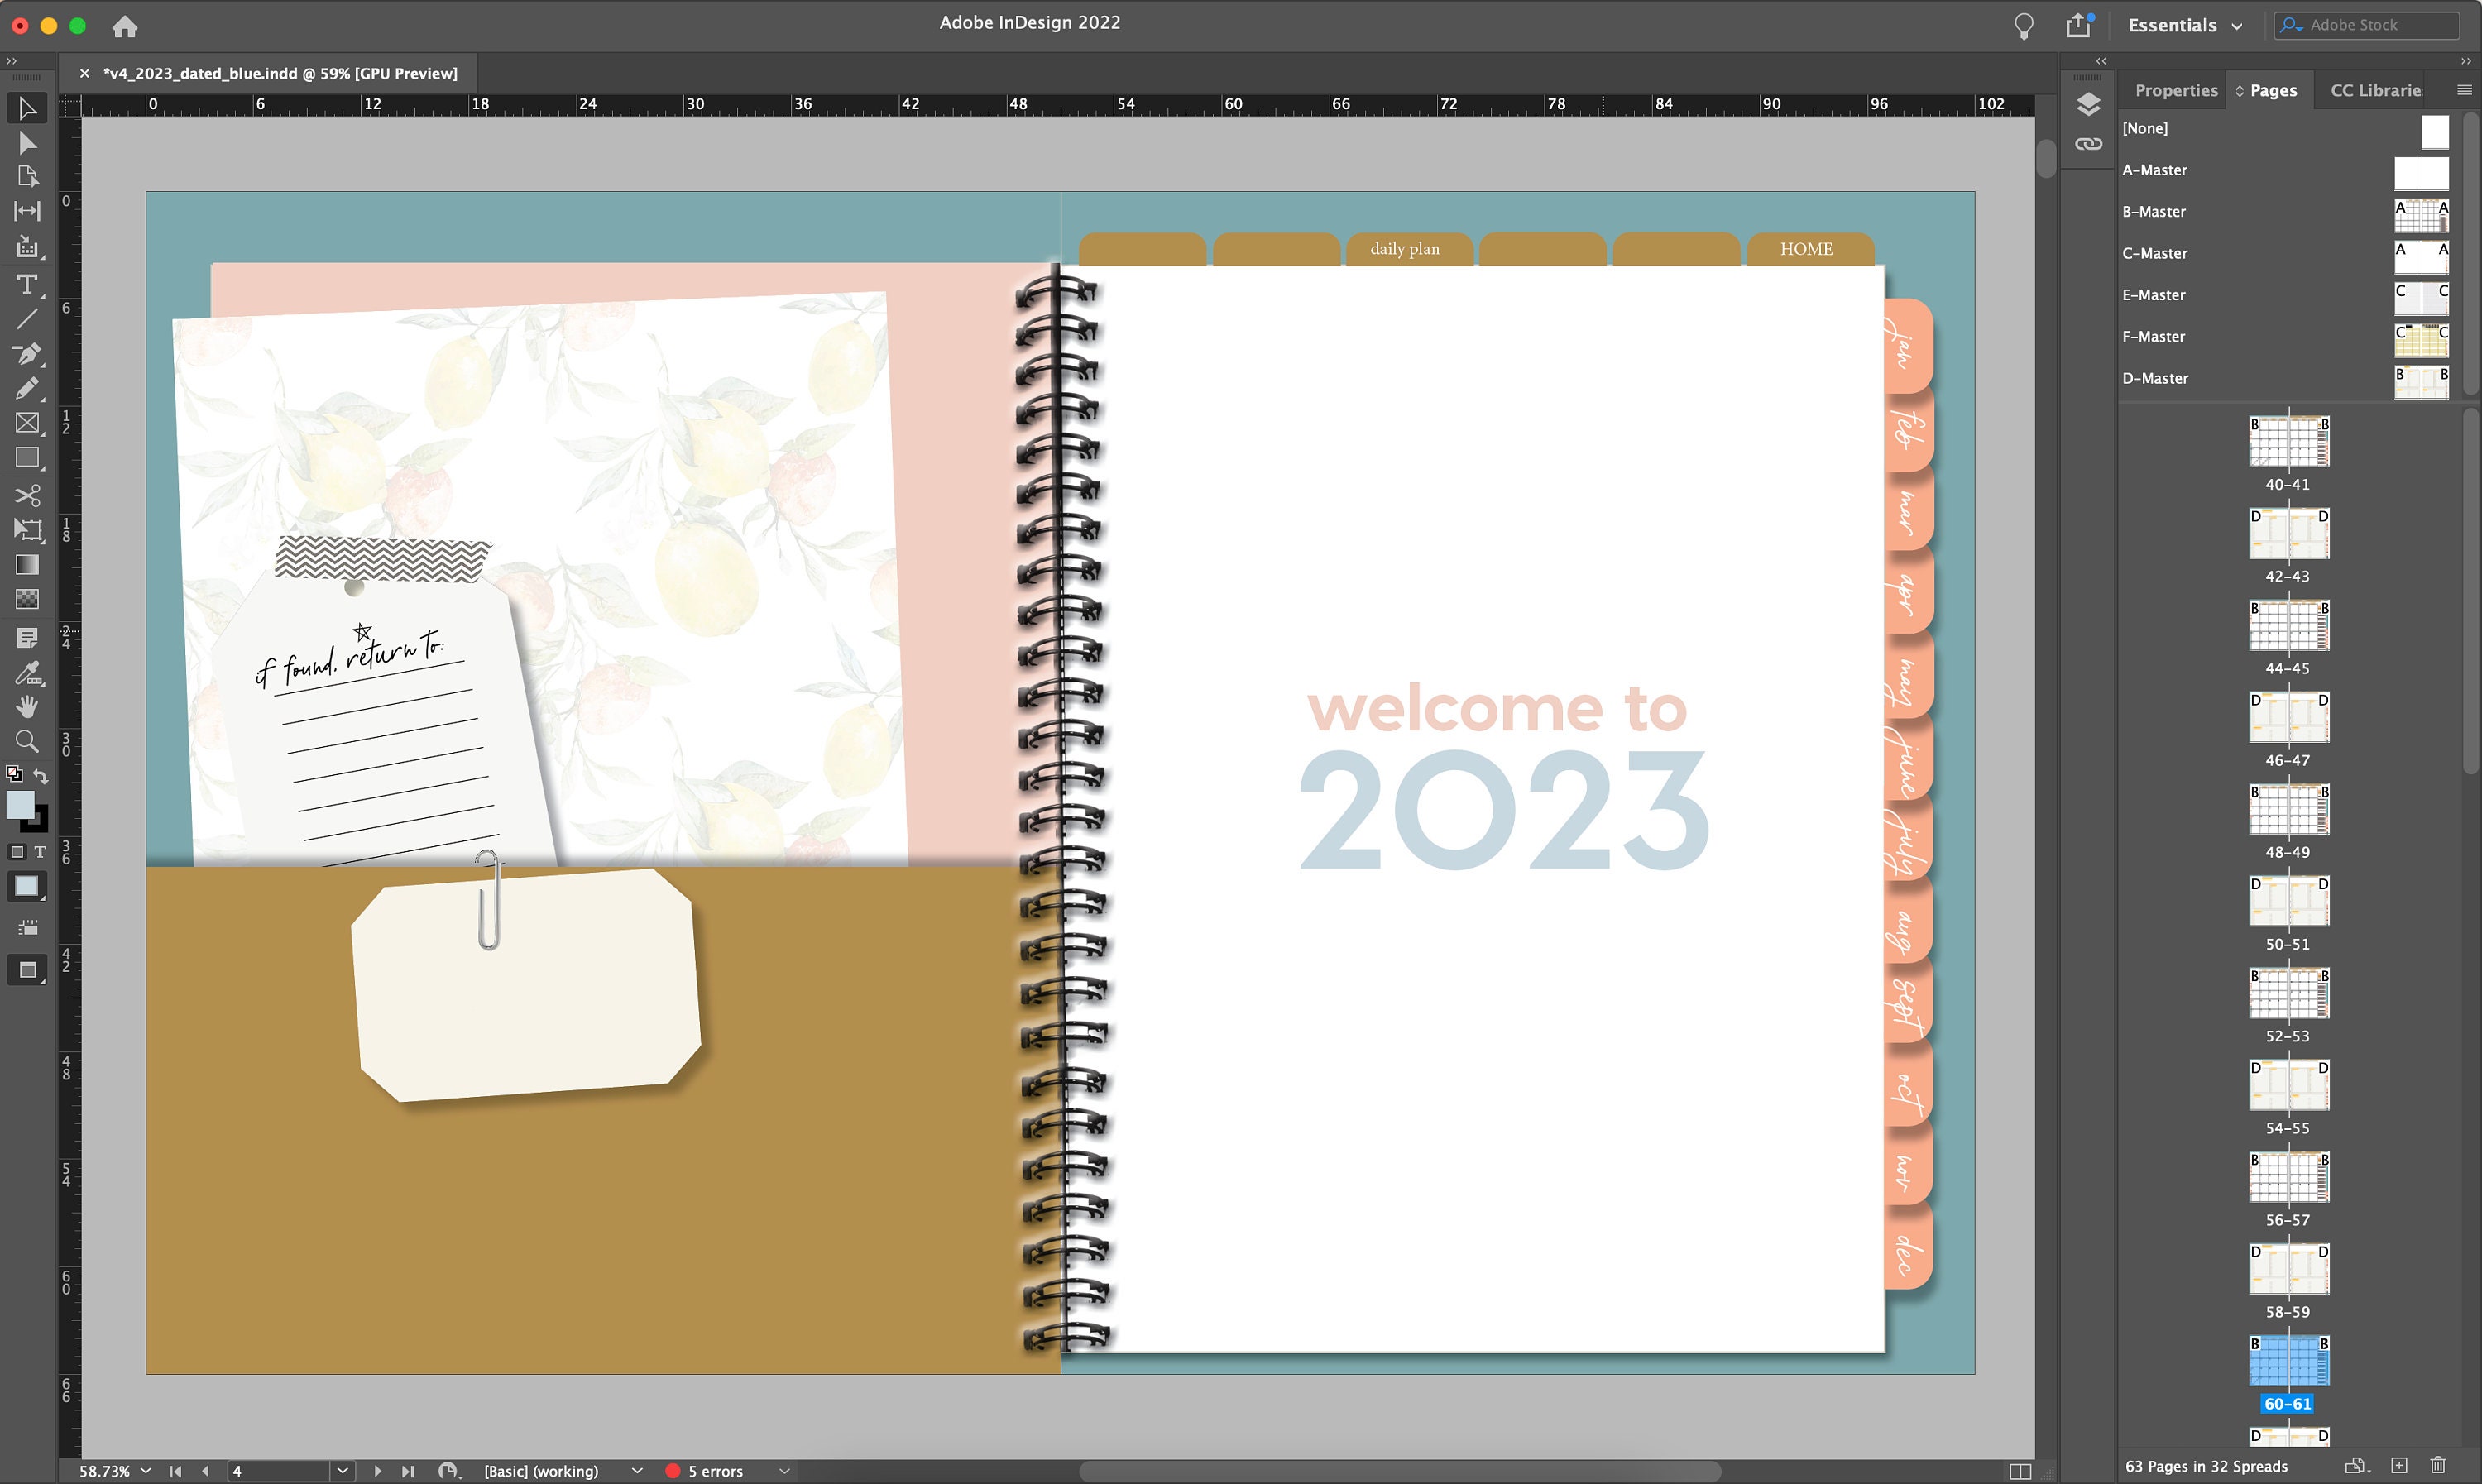Open the zoom level dropdown
The width and height of the screenshot is (2482, 1484).
(146, 1471)
